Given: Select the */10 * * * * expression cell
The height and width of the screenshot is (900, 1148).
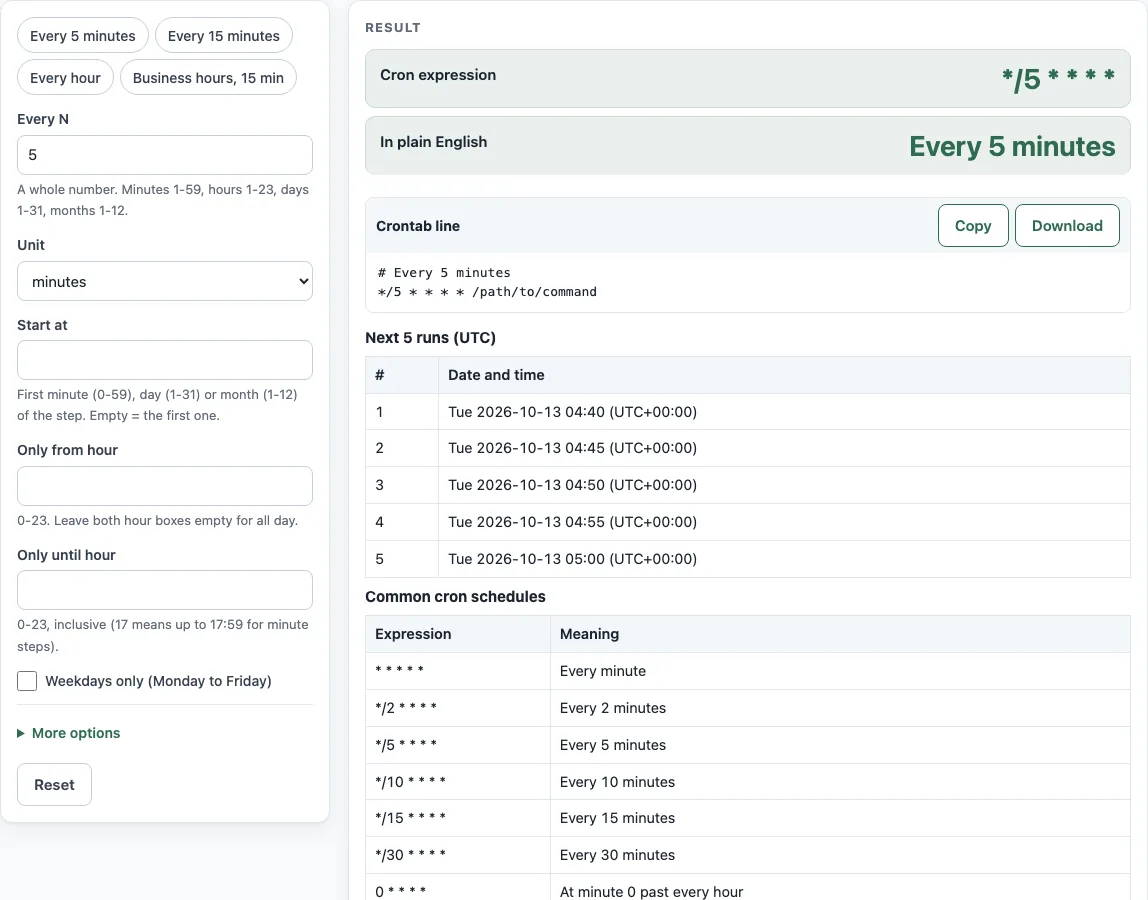Looking at the screenshot, I should click(x=458, y=781).
